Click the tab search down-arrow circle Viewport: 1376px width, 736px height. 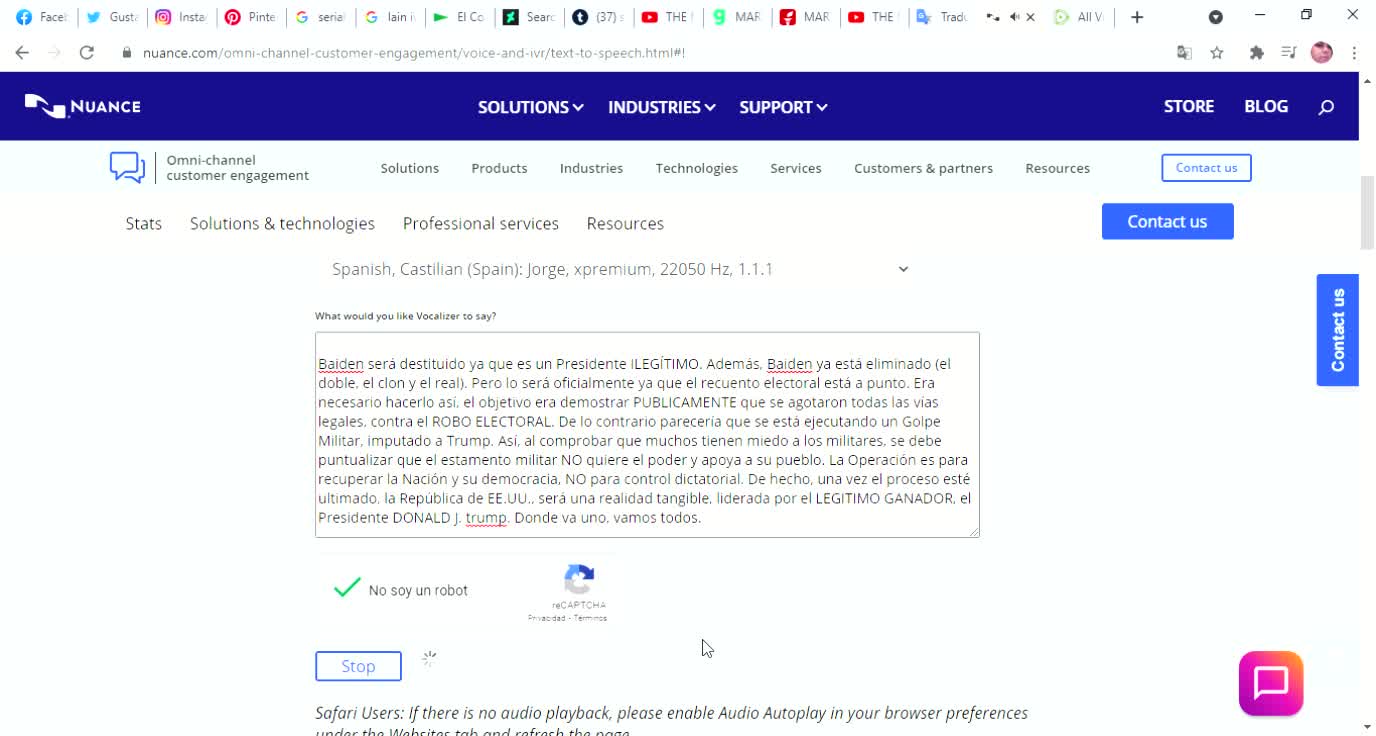[1216, 17]
